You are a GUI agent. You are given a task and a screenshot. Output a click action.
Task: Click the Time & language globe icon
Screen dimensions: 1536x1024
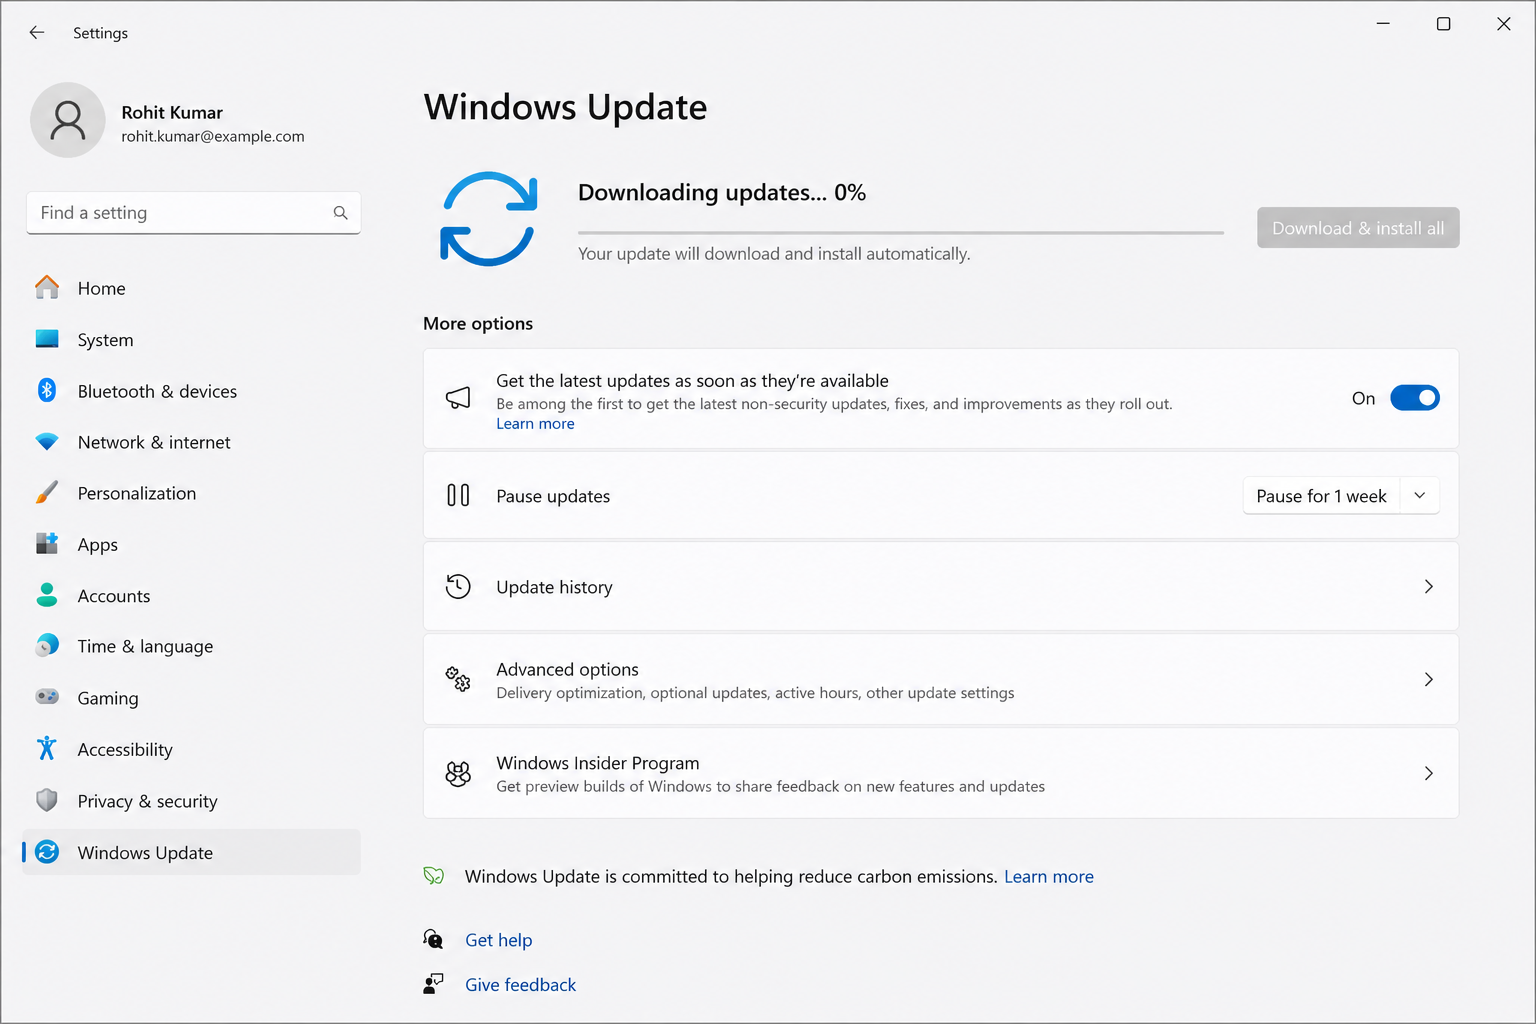47,646
